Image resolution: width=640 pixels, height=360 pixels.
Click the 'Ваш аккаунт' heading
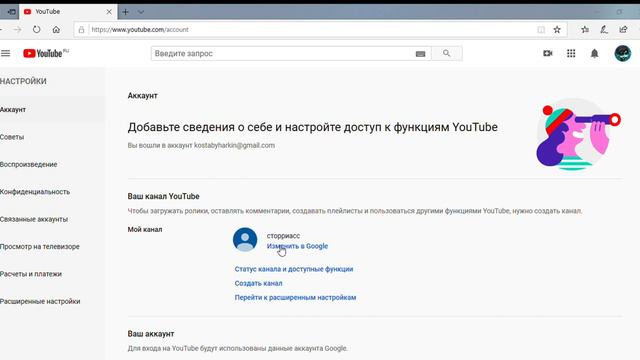151,334
